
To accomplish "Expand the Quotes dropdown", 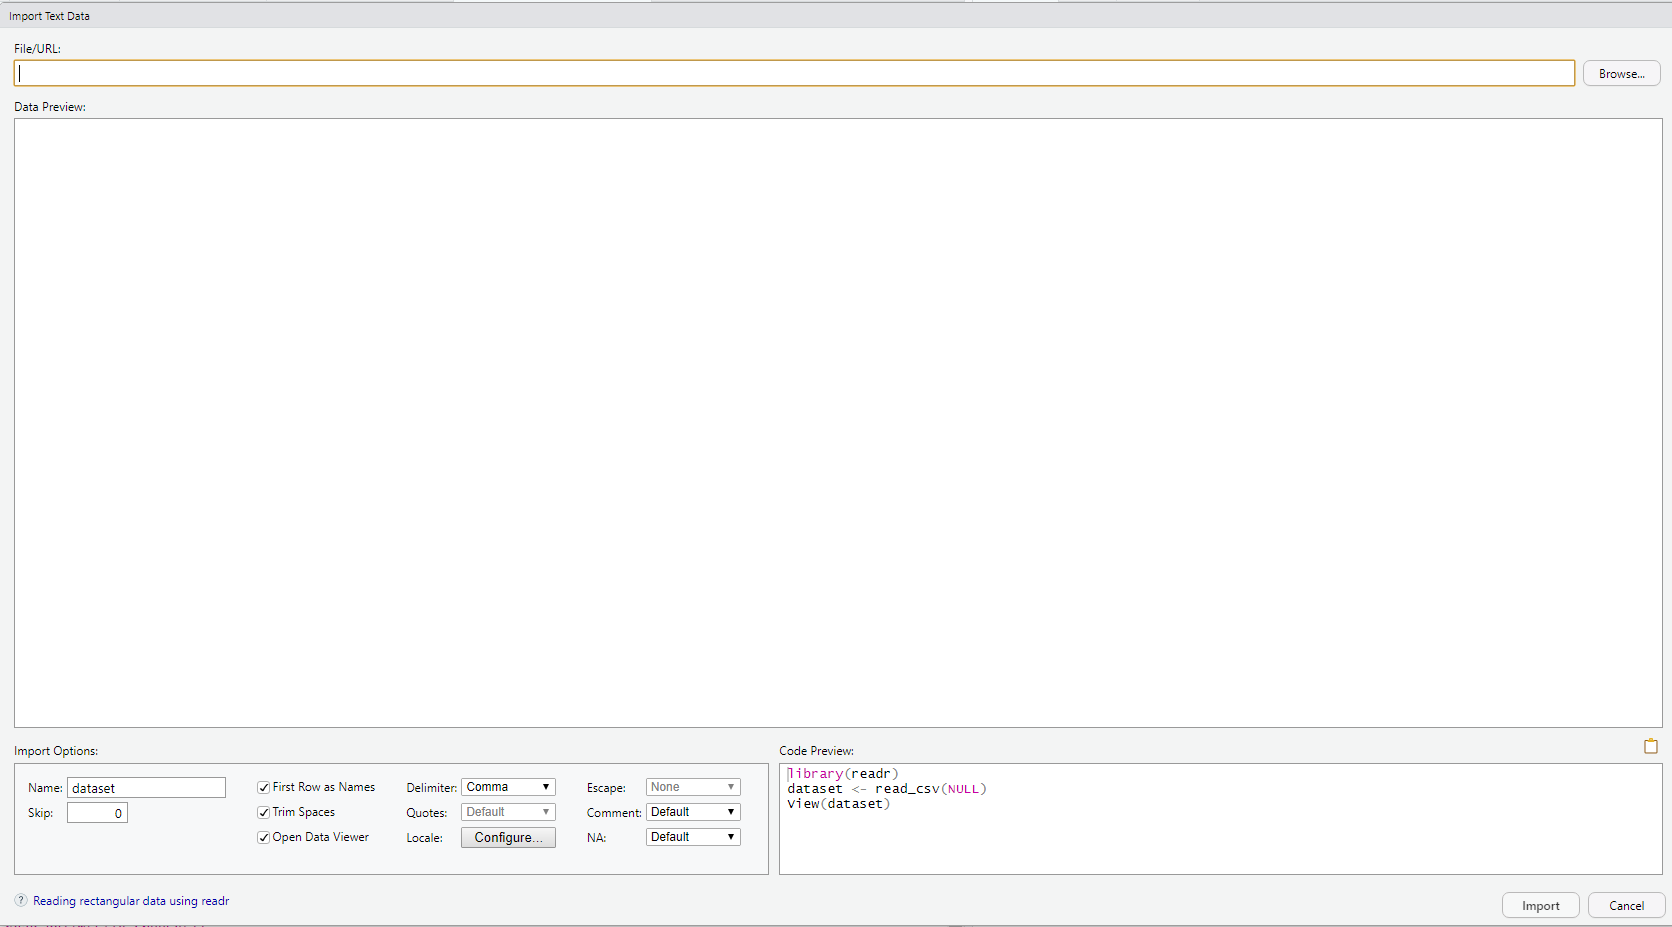I will [x=508, y=812].
